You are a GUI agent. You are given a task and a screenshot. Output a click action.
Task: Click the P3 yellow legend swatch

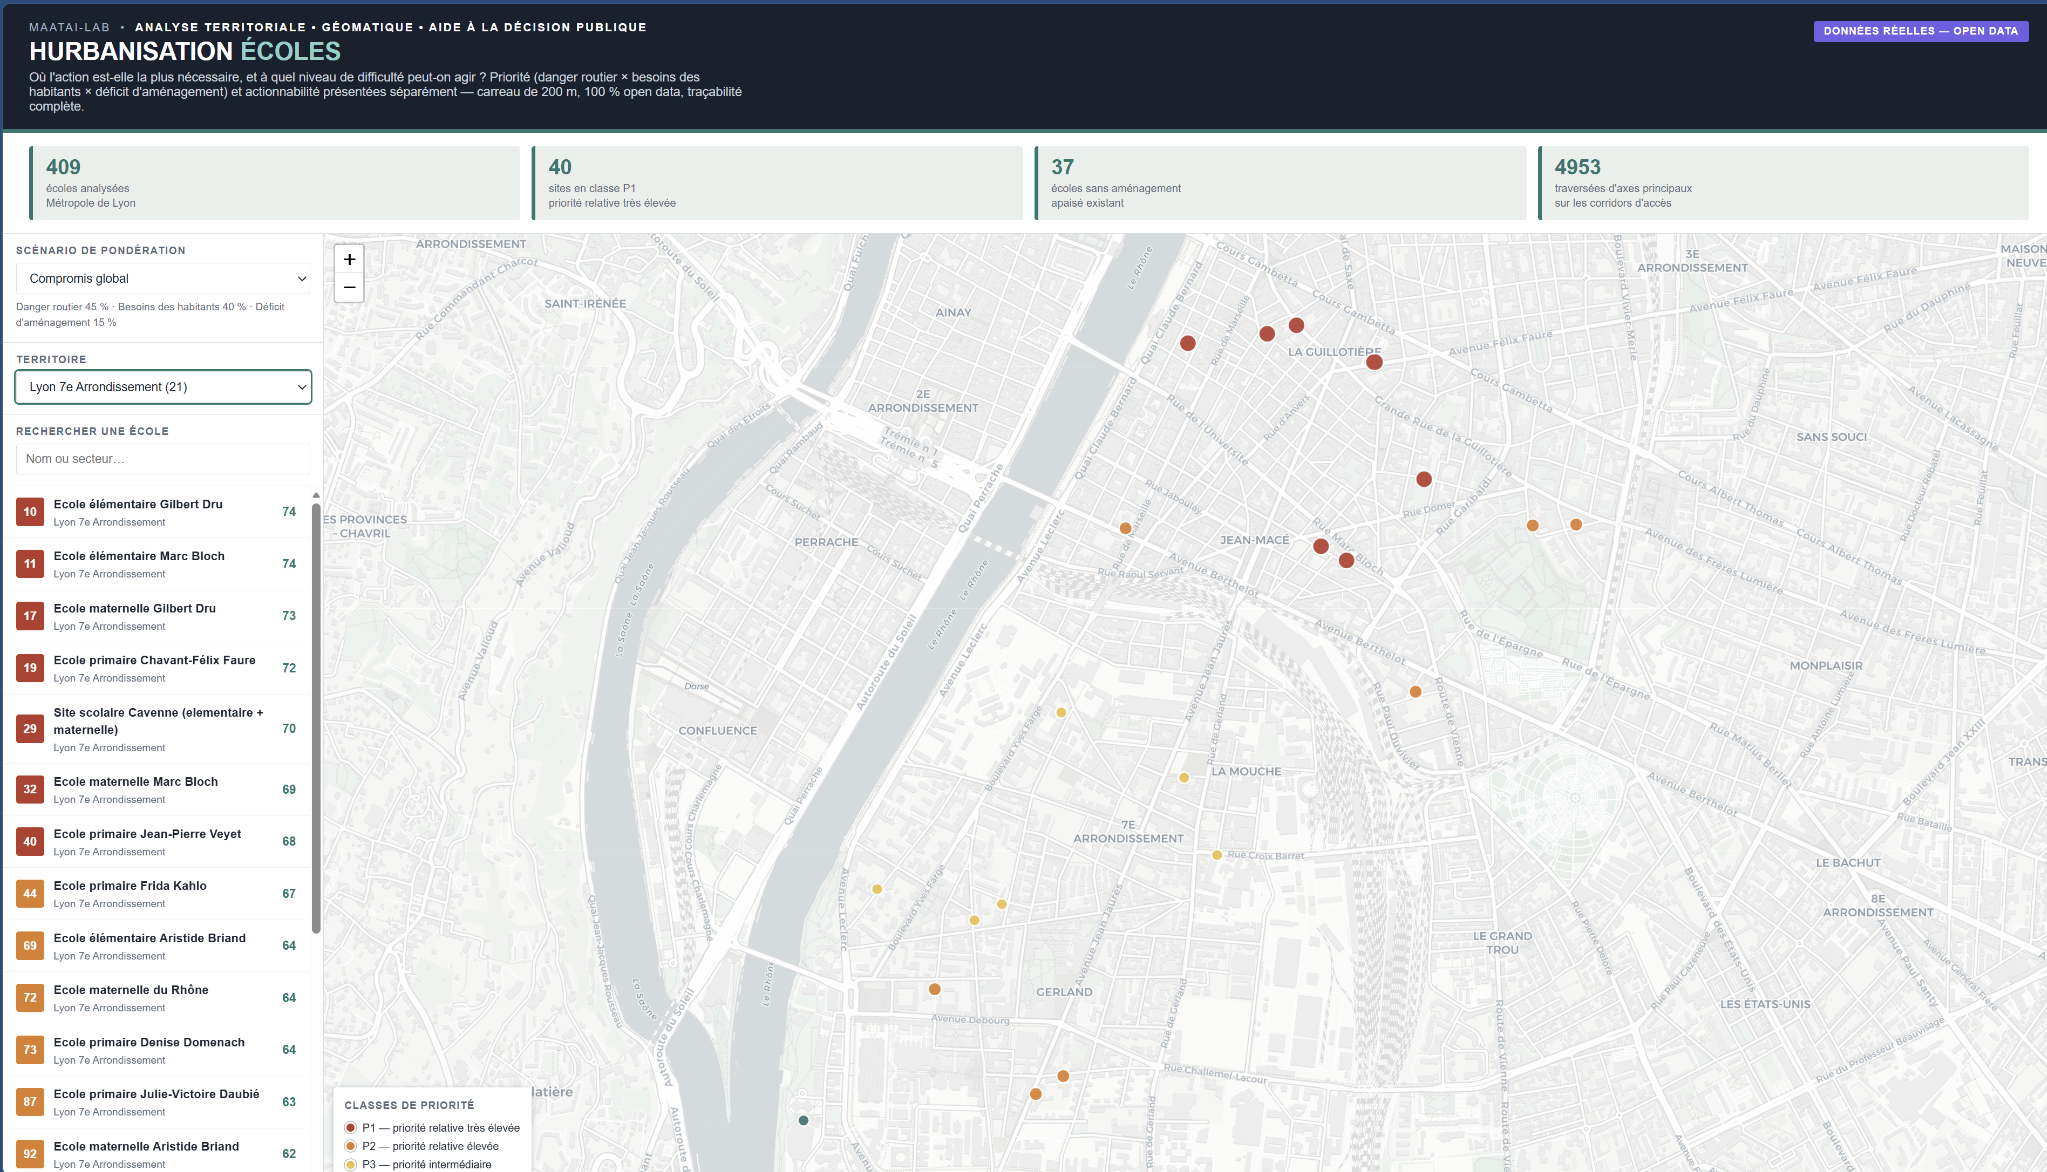tap(350, 1164)
